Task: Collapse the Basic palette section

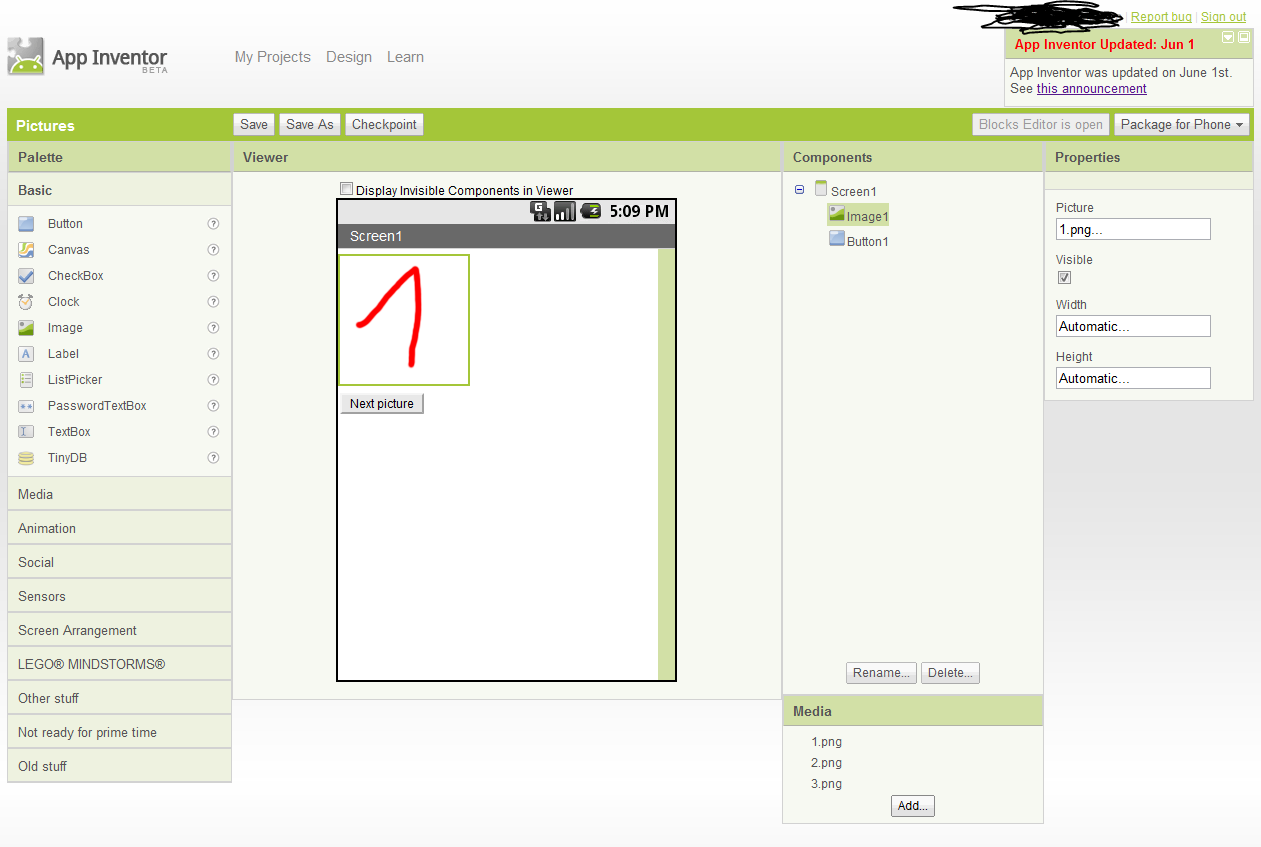Action: (119, 190)
